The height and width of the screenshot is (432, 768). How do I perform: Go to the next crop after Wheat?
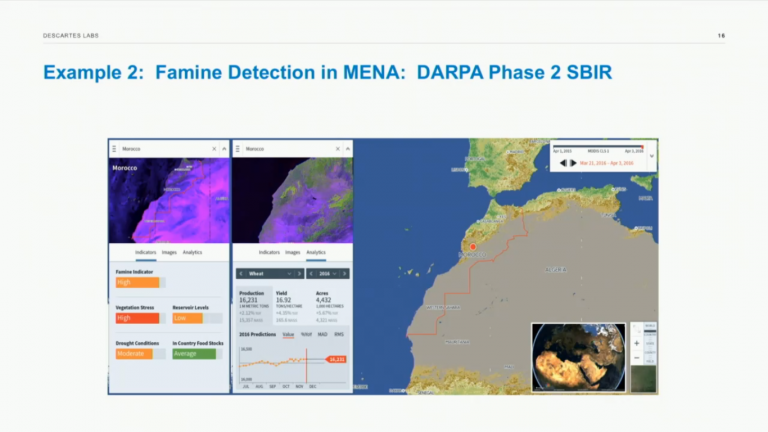[x=299, y=274]
